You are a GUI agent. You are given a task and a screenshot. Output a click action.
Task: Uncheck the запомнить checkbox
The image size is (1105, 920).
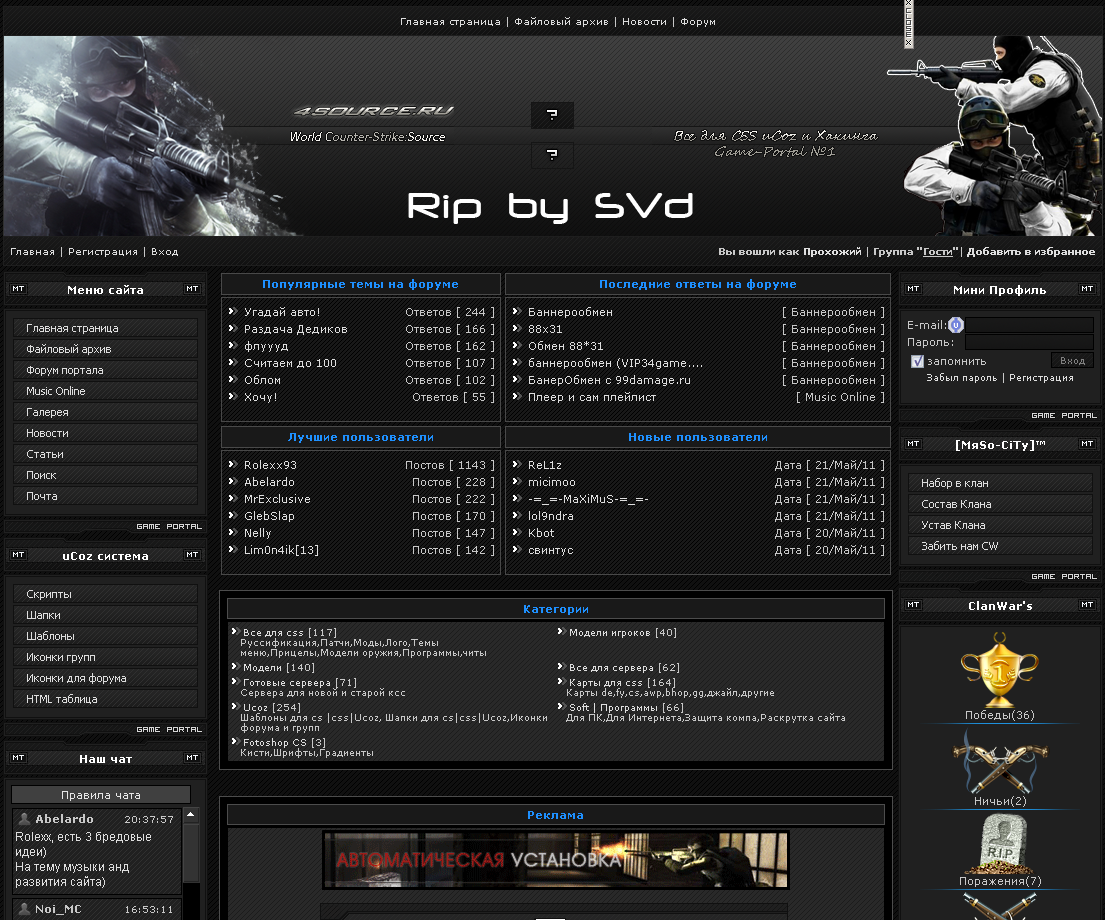pos(917,361)
